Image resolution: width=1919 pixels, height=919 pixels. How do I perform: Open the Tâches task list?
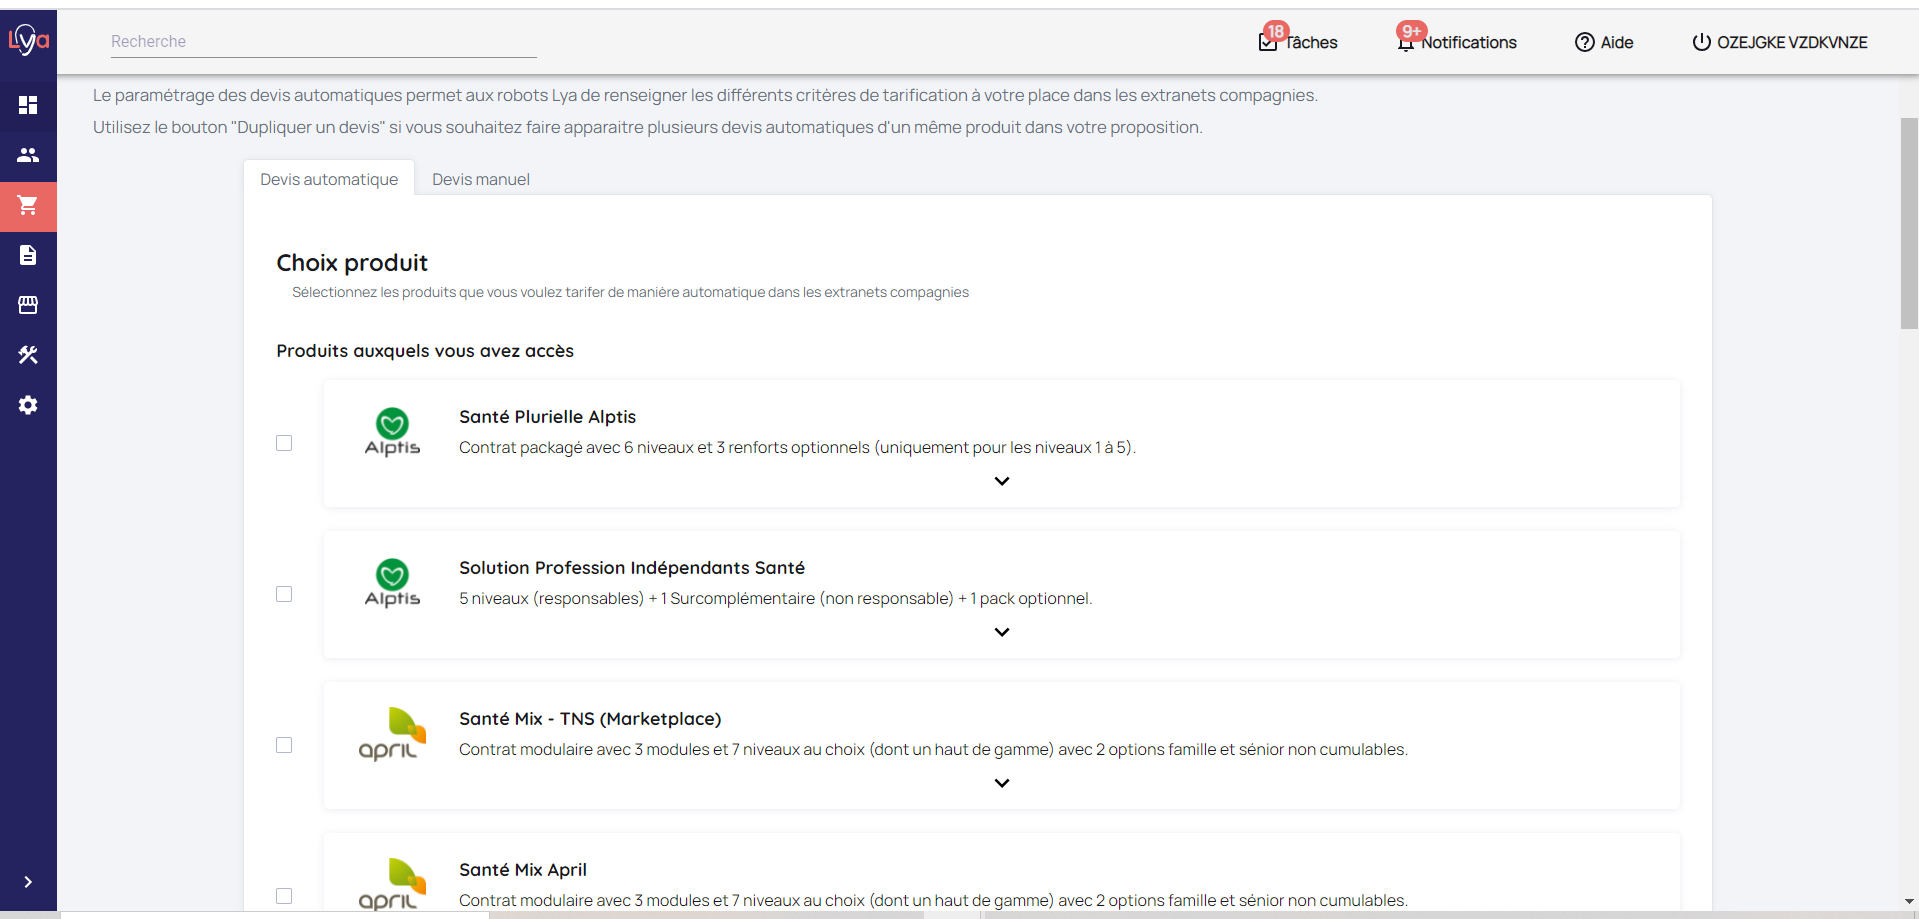pos(1298,42)
